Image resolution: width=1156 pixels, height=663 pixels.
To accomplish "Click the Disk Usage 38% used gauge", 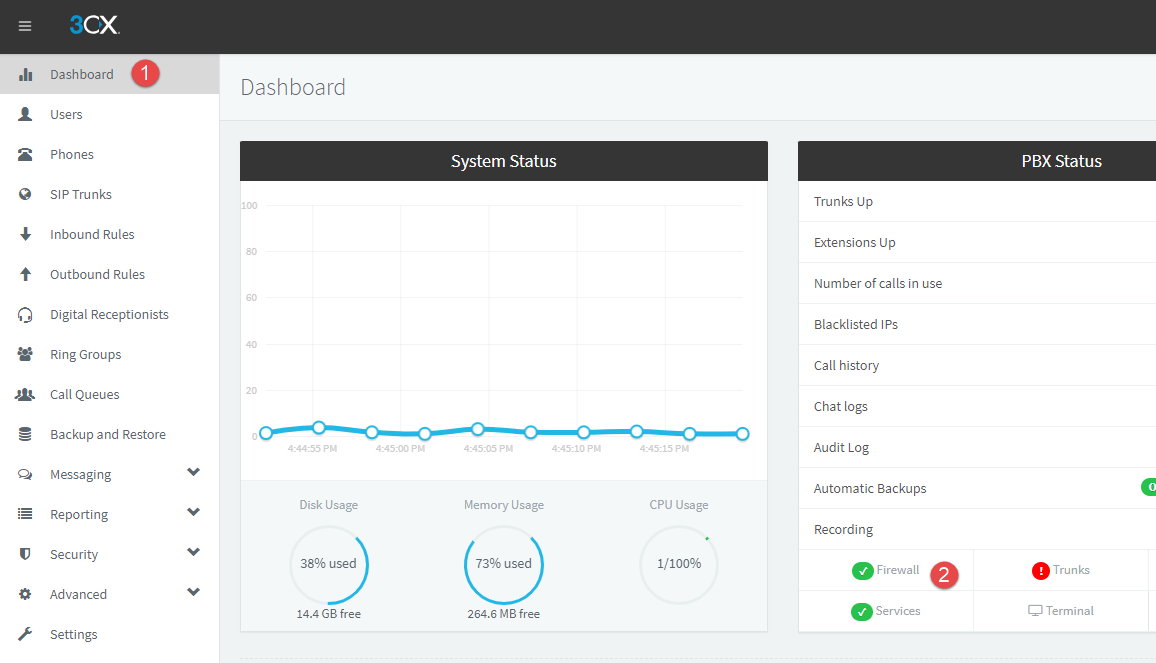I will click(x=329, y=565).
